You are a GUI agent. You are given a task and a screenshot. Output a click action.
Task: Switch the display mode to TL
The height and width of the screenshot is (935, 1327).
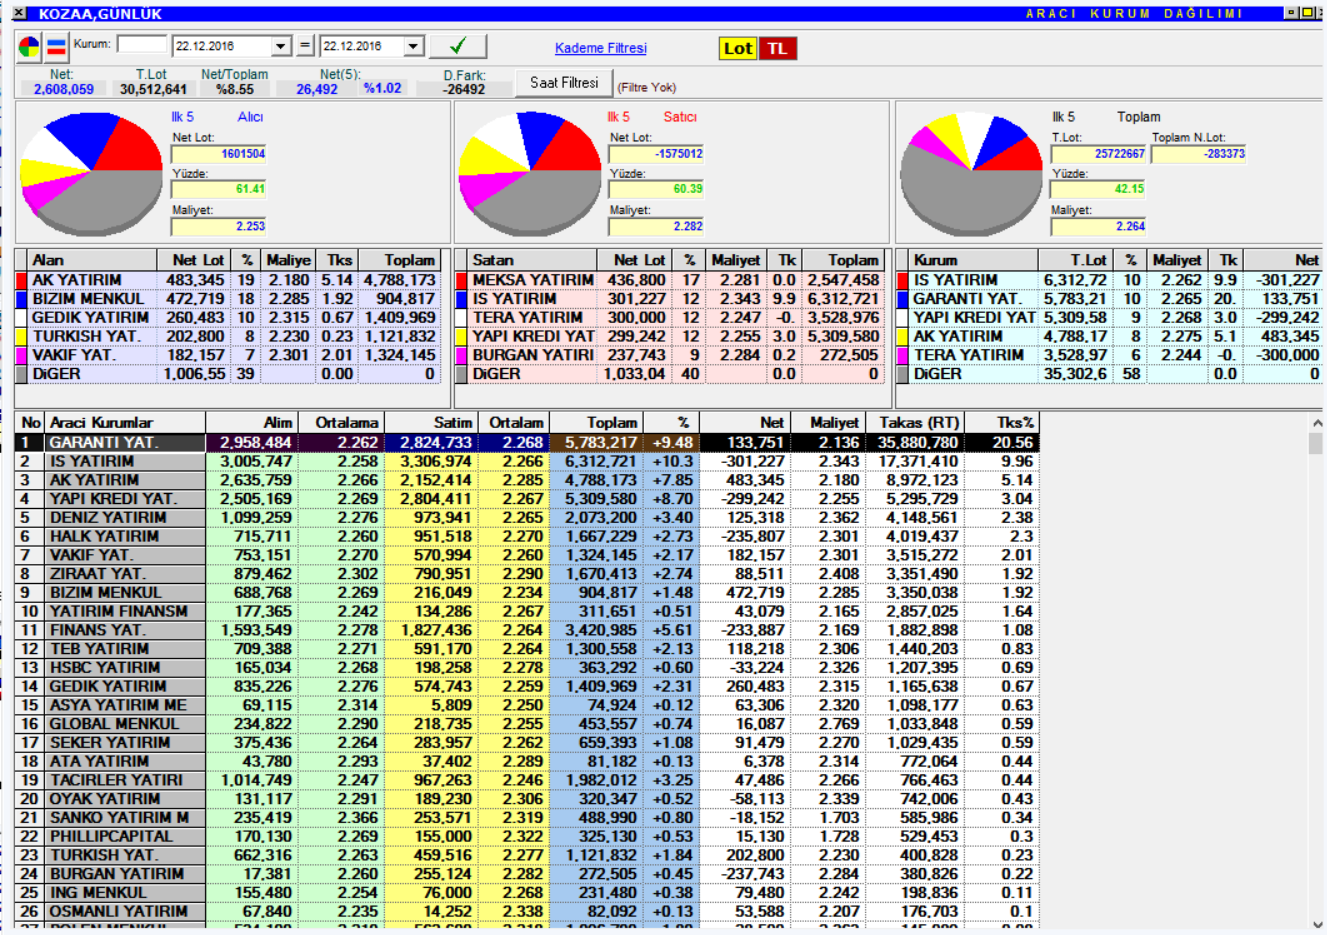pos(777,48)
